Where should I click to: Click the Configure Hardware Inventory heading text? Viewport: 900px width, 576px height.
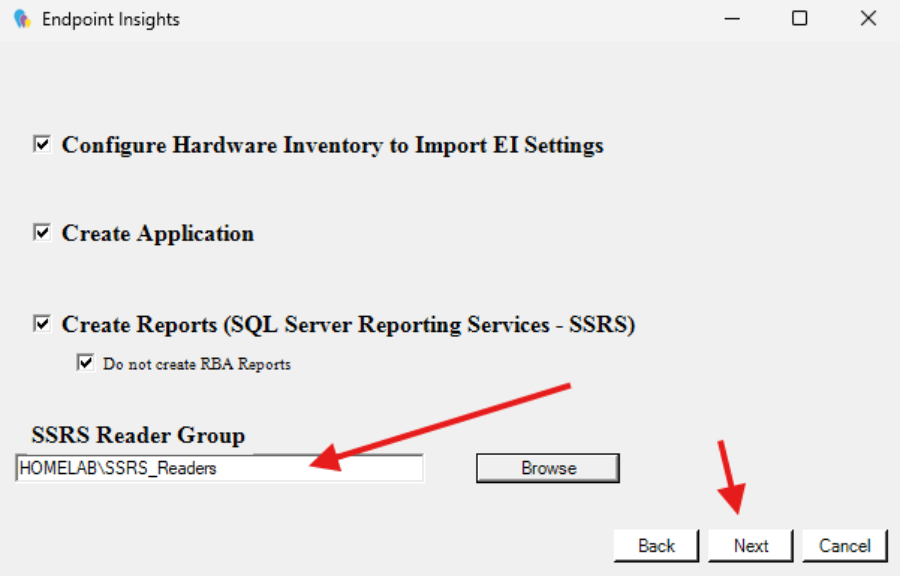pyautogui.click(x=330, y=144)
